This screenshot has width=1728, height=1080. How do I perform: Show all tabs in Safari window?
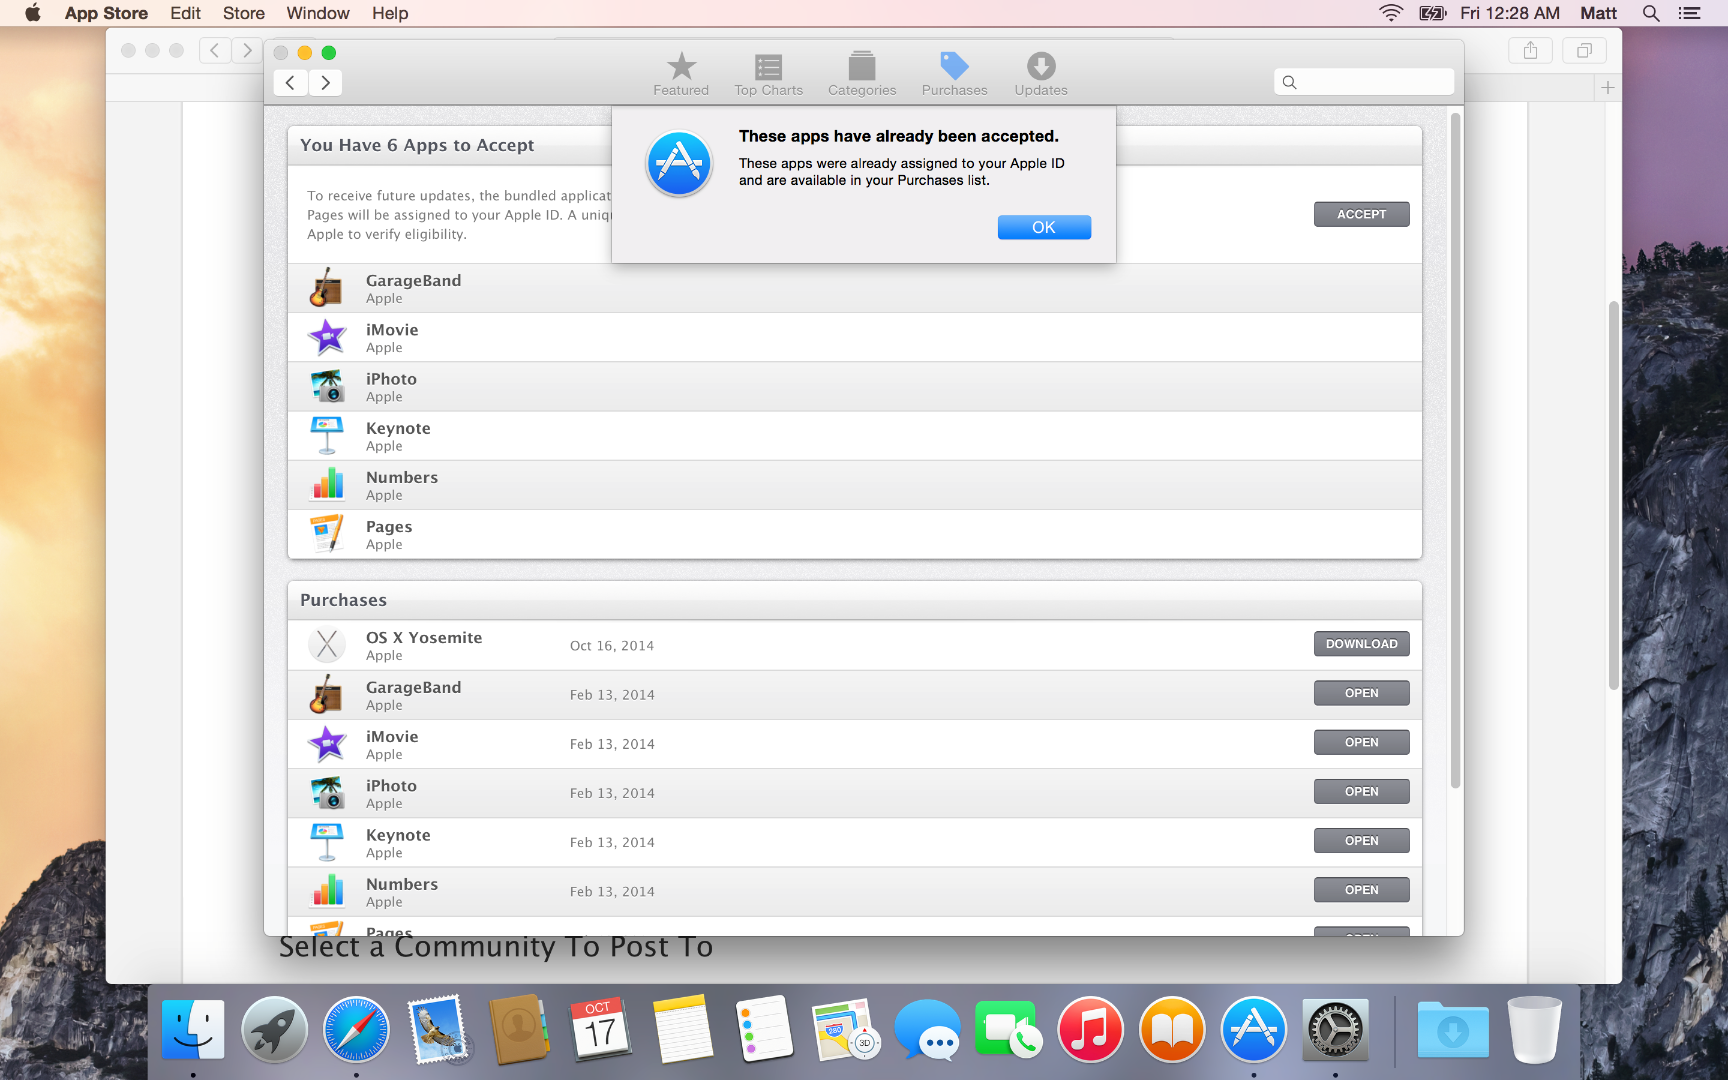point(1584,50)
